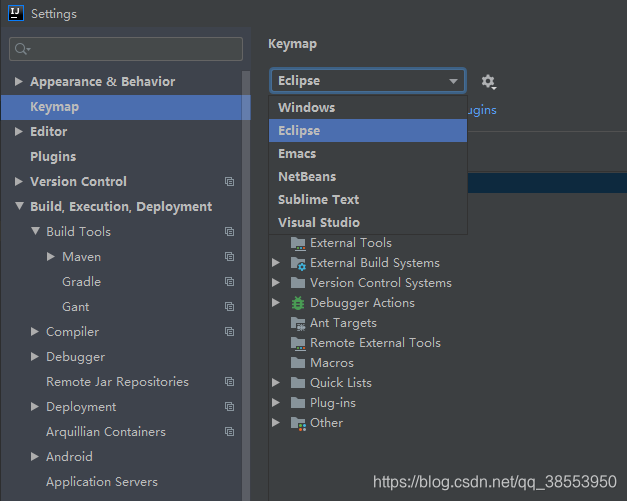Viewport: 627px width, 501px height.
Task: Choose Emacs keymap from dropdown list
Action: pyautogui.click(x=367, y=154)
